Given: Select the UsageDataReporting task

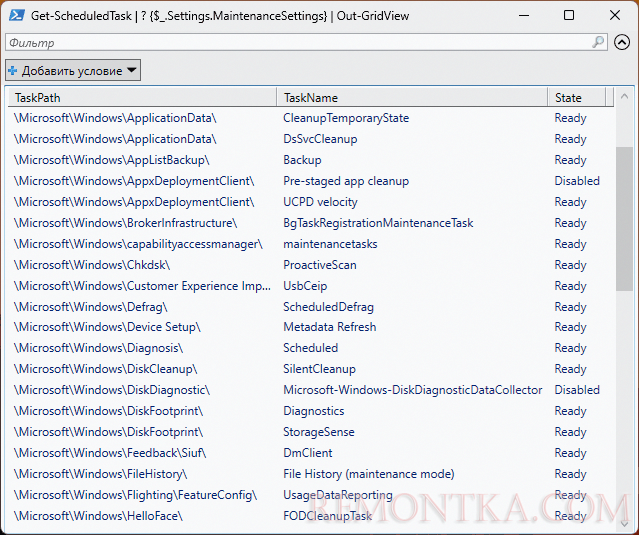Looking at the screenshot, I should [337, 495].
